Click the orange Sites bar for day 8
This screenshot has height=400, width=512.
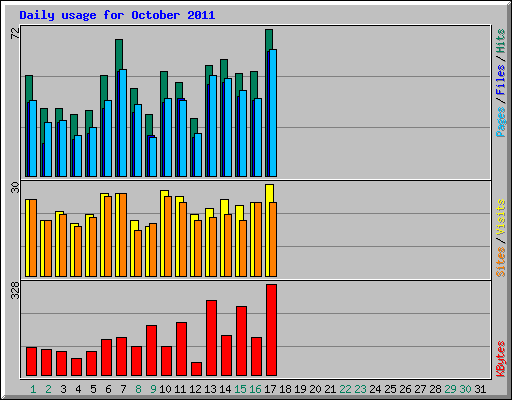point(138,253)
